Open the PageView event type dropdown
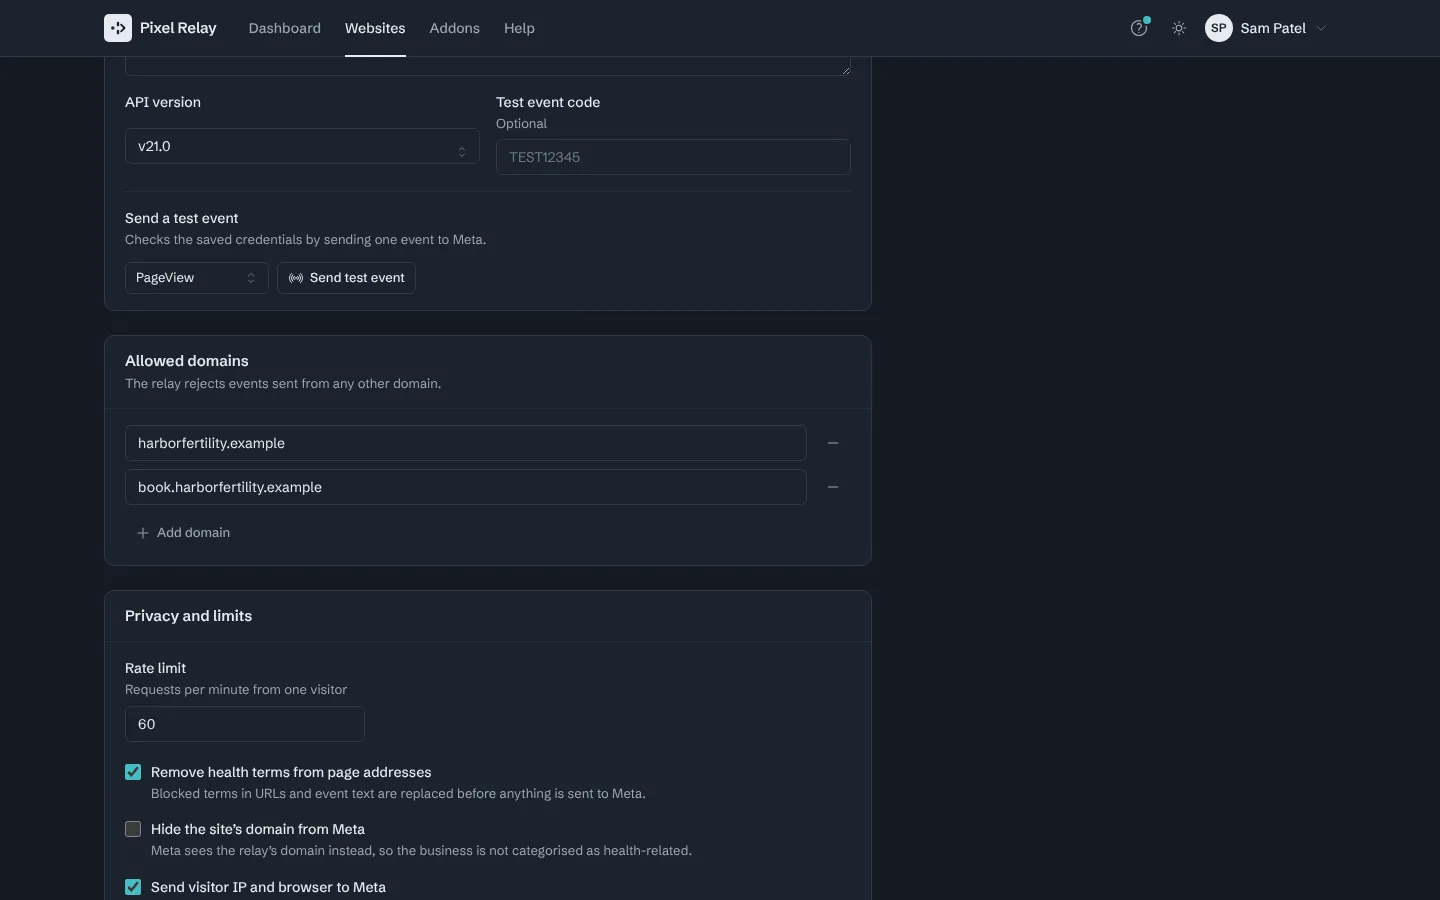 coord(196,278)
